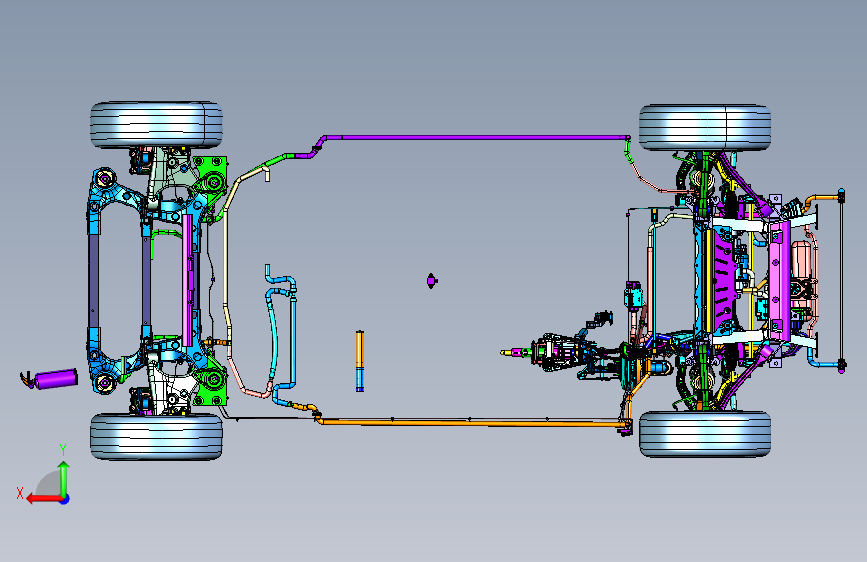The image size is (867, 562).
Task: Click the green Y axis label
Action: (x=63, y=450)
